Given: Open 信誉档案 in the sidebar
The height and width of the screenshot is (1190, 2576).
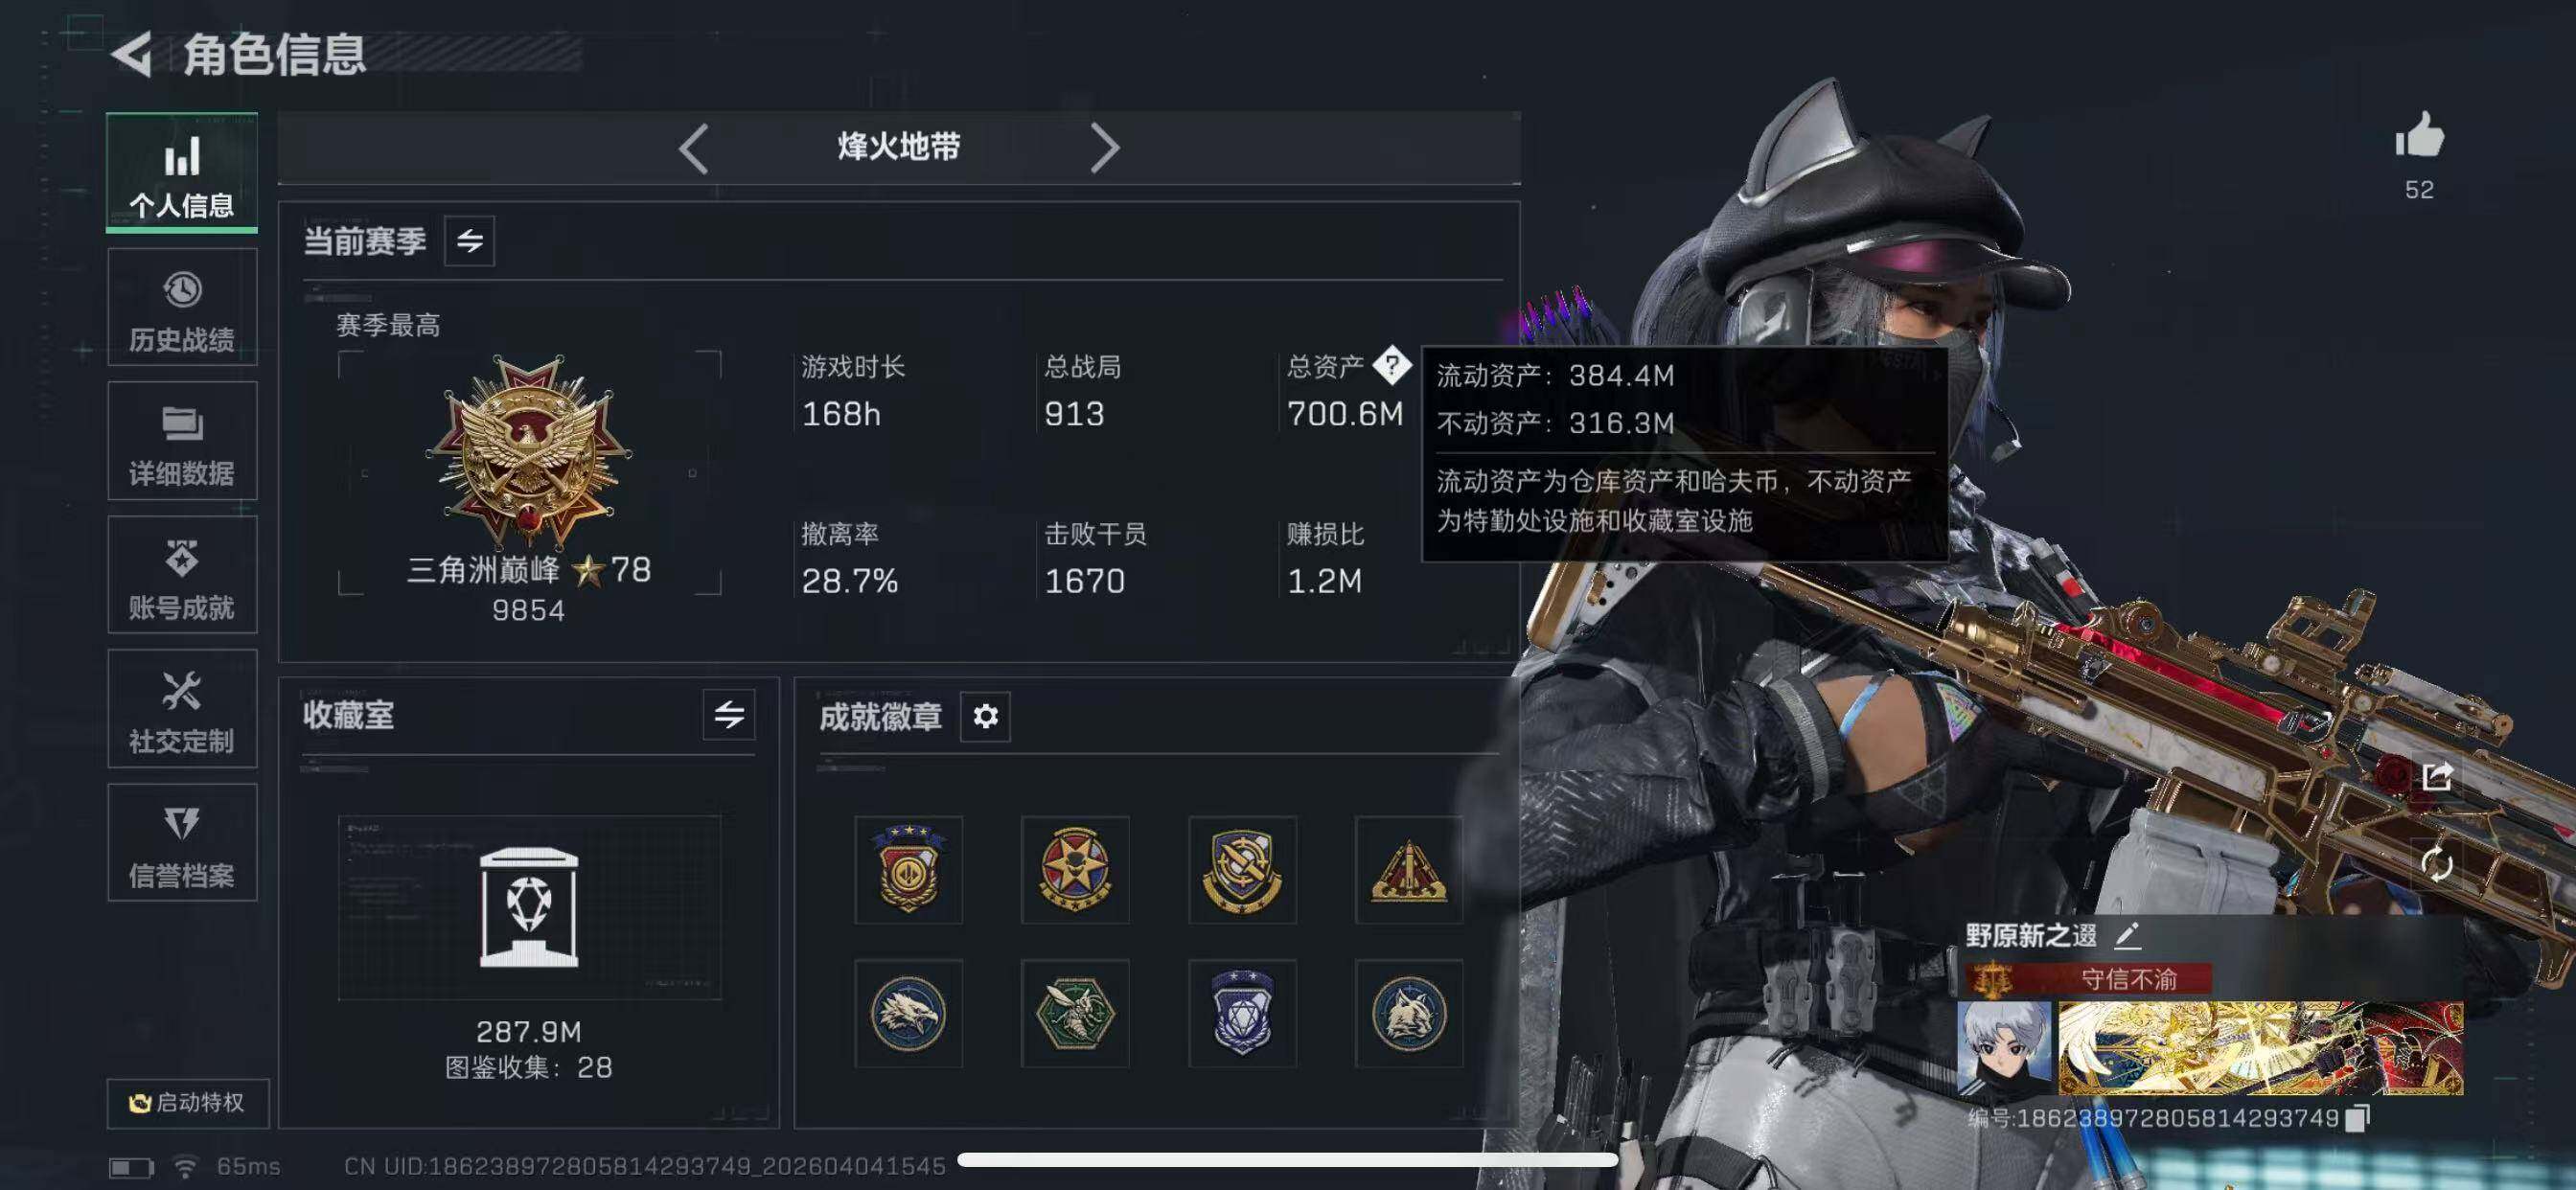Looking at the screenshot, I should tap(182, 843).
